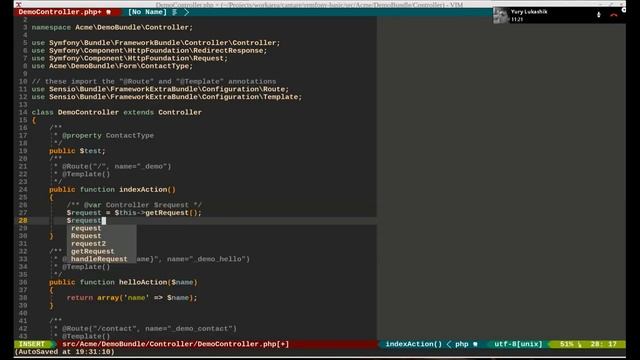Place the cursor on the namespace Acme\DemoBundle\Controller line
640x360 pixels.
coord(112,27)
